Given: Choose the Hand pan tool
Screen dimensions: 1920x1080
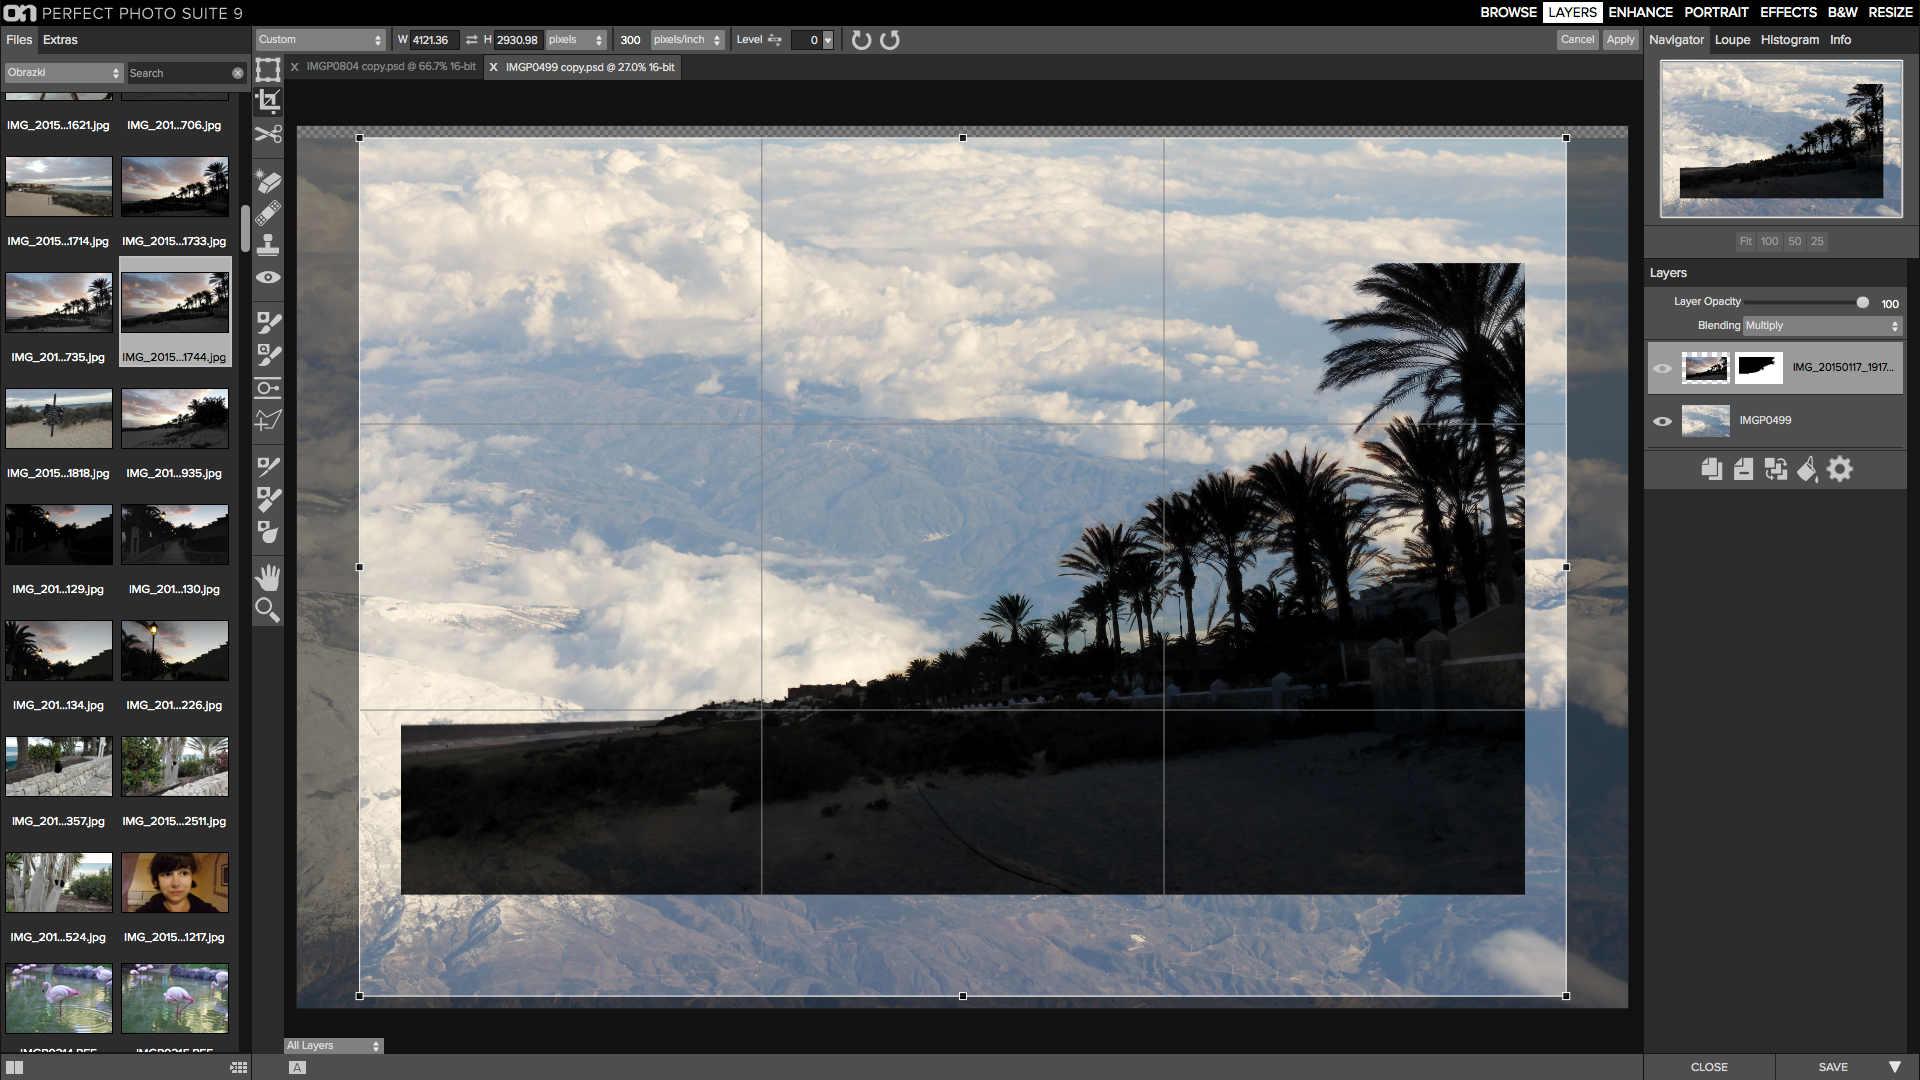Looking at the screenshot, I should 268,577.
